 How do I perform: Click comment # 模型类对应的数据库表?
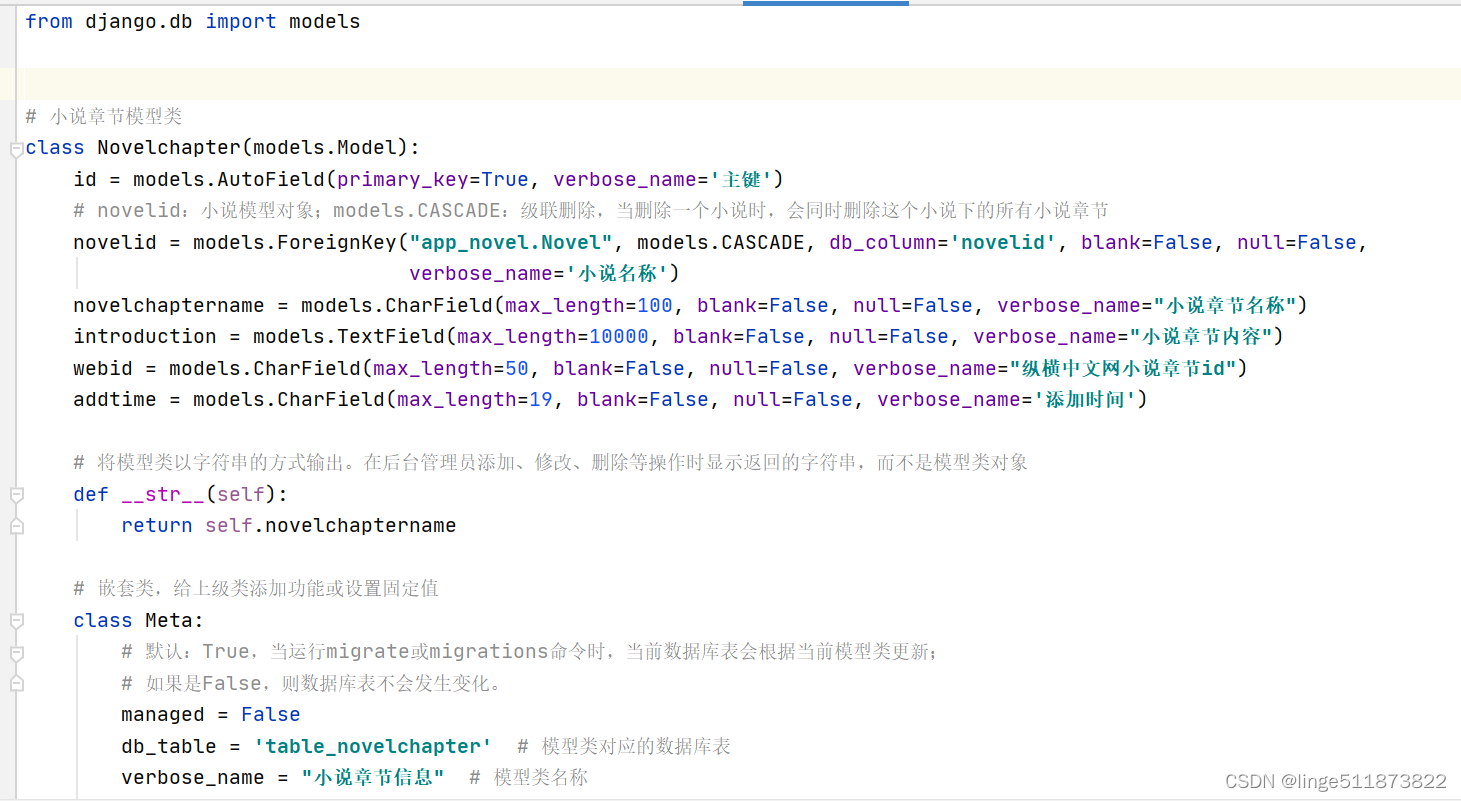tap(624, 746)
